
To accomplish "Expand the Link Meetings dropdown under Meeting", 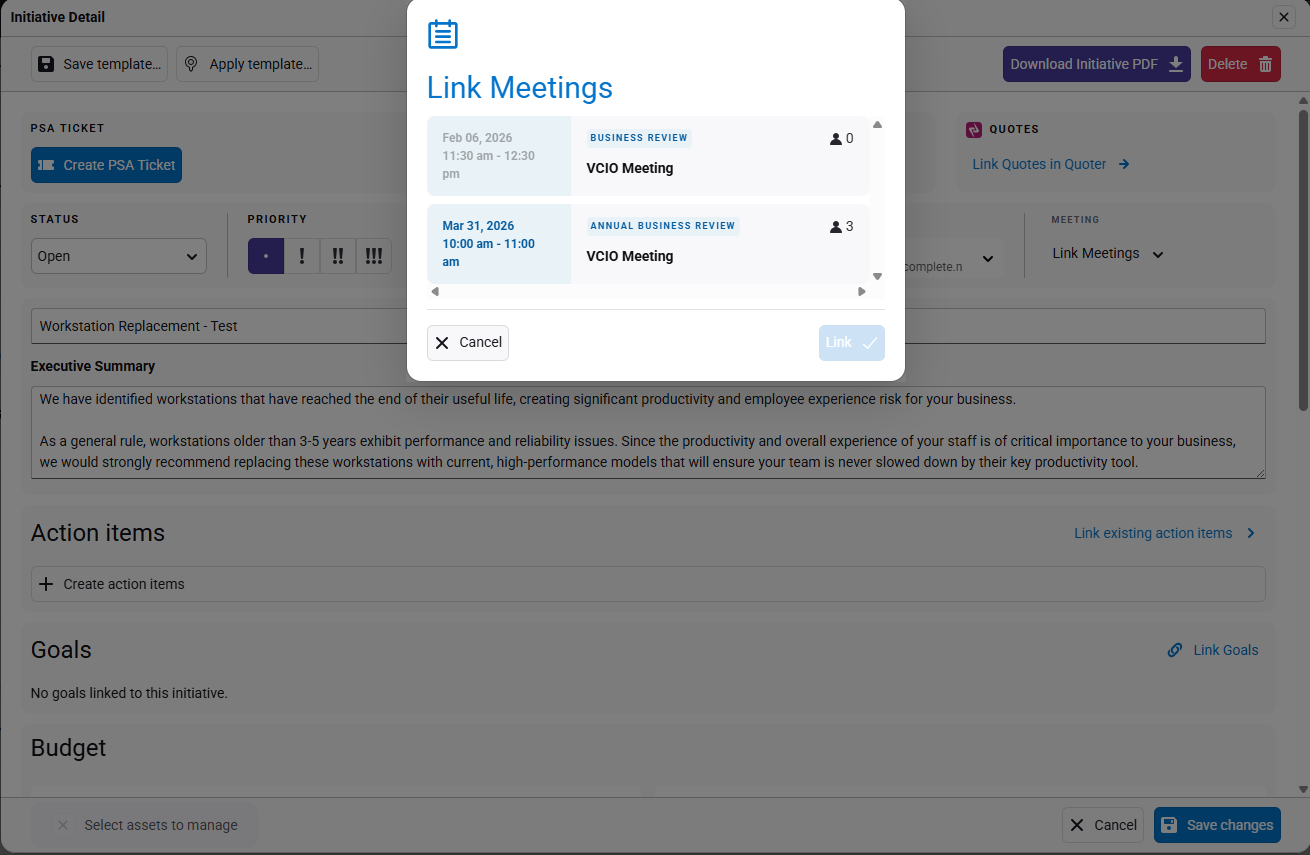I will tap(1108, 254).
